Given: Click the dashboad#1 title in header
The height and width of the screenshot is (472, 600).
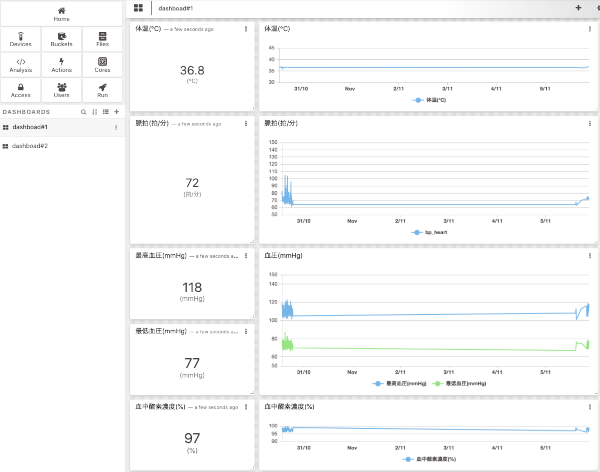Looking at the screenshot, I should coord(176,8).
